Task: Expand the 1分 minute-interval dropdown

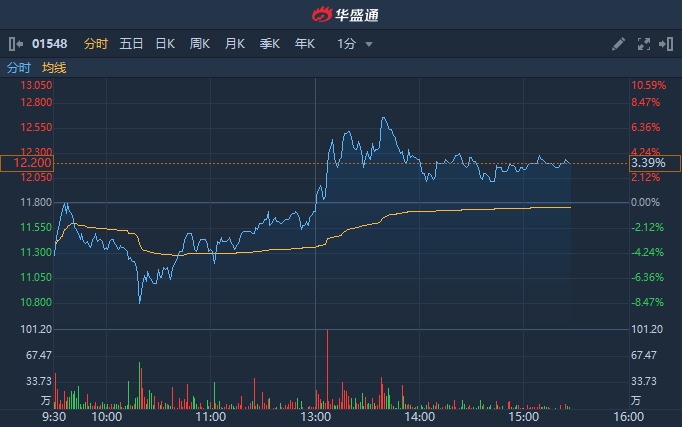Action: [354, 44]
